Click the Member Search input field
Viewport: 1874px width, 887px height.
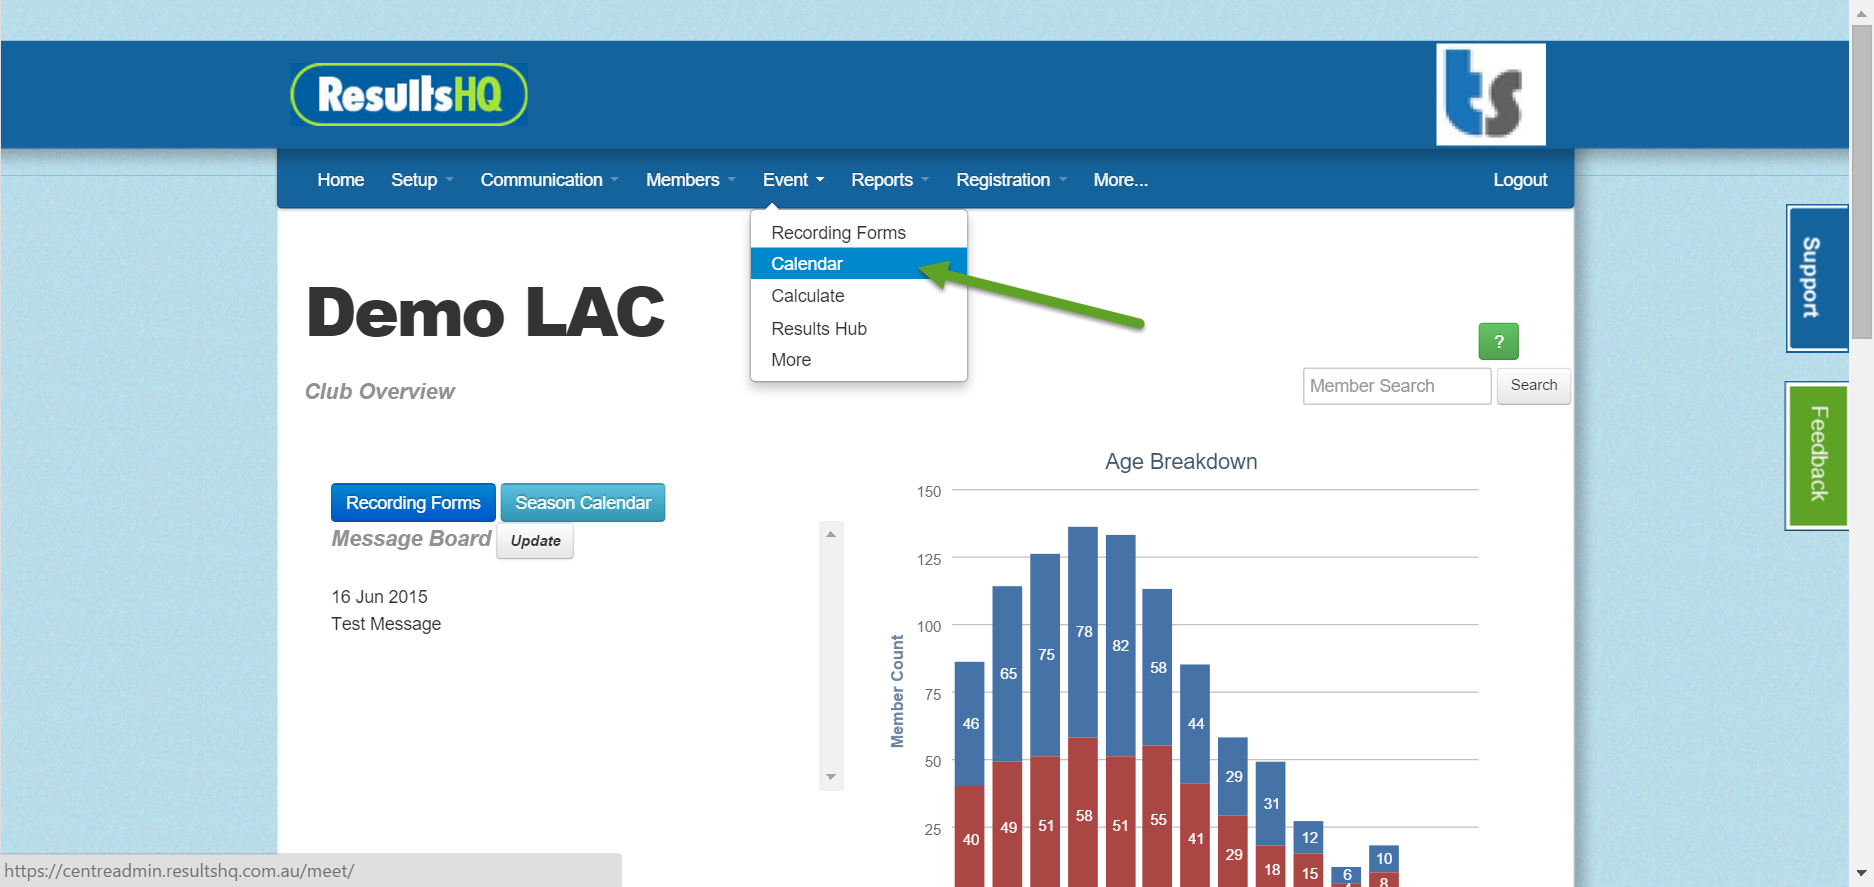click(1397, 386)
